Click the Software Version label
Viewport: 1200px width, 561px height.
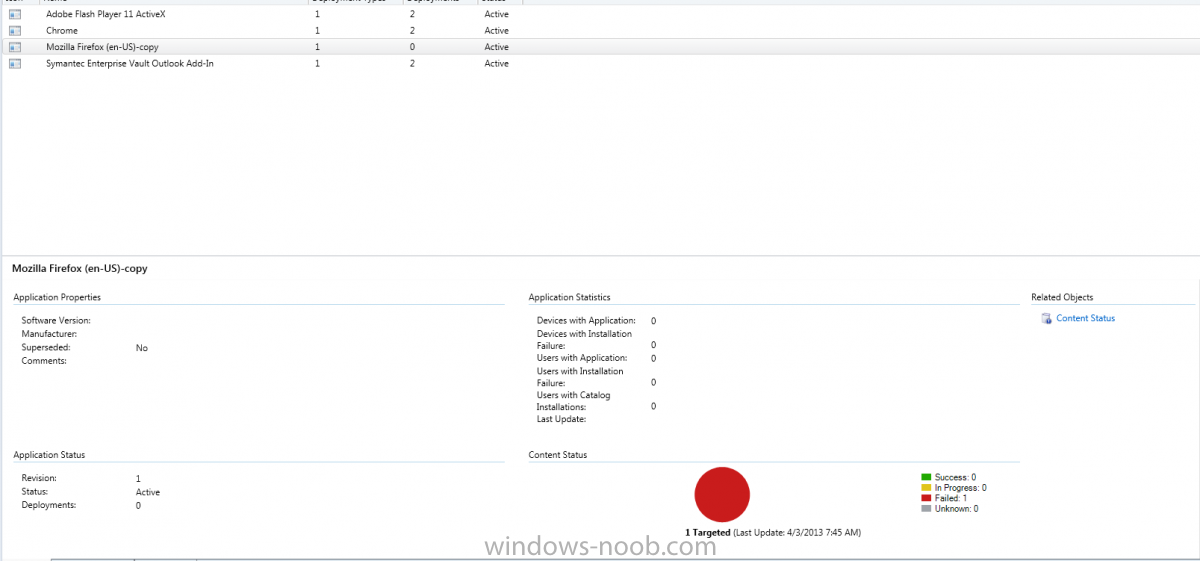tap(56, 321)
